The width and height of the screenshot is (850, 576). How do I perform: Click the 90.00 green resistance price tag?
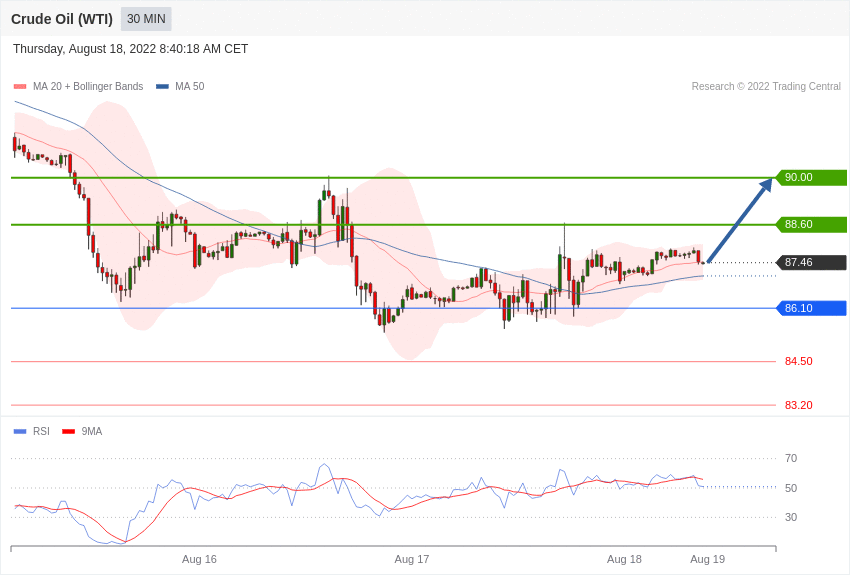(811, 177)
